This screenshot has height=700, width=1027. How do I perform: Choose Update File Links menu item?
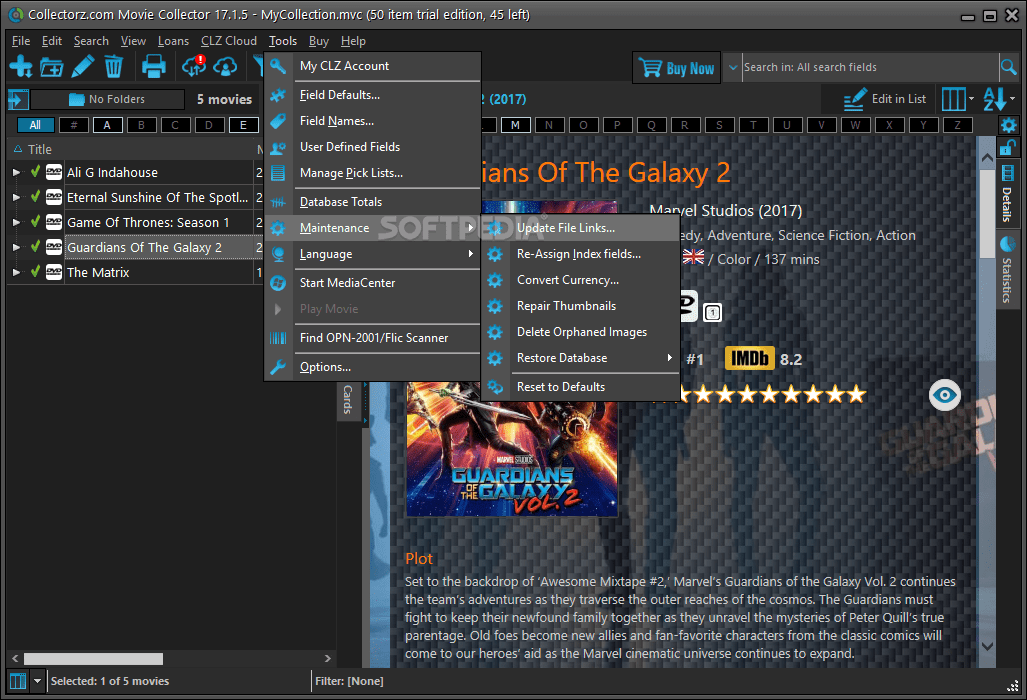pyautogui.click(x=580, y=228)
